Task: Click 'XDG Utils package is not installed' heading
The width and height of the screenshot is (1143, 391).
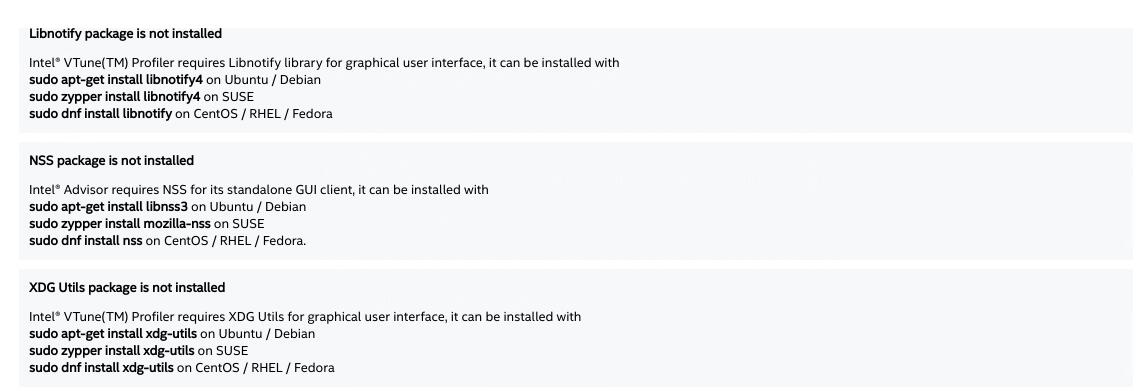Action: point(127,287)
